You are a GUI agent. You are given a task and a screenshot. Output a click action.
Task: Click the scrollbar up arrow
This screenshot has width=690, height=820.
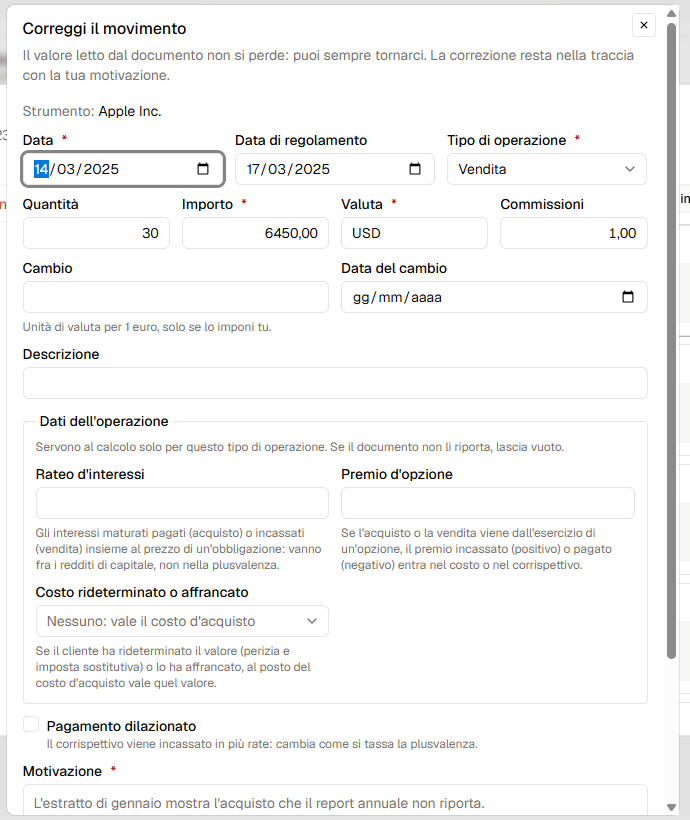point(672,14)
